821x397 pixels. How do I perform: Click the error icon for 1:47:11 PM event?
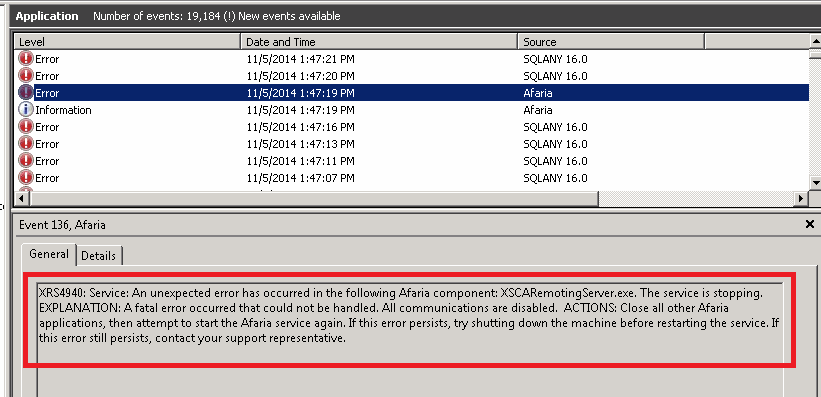tap(26, 161)
